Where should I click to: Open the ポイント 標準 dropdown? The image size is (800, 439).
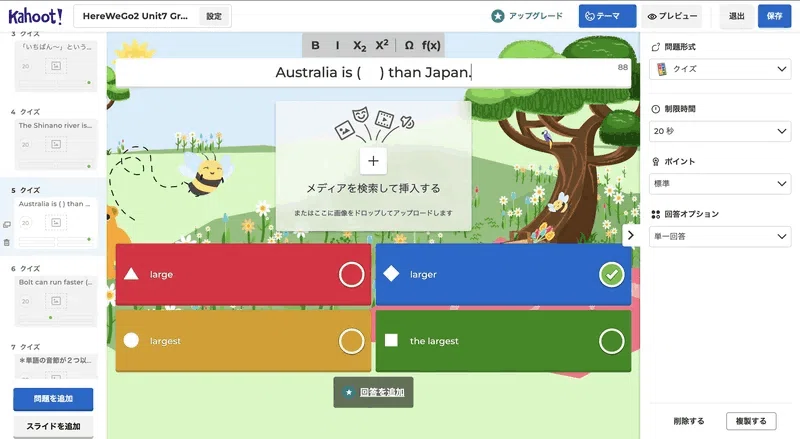(720, 183)
